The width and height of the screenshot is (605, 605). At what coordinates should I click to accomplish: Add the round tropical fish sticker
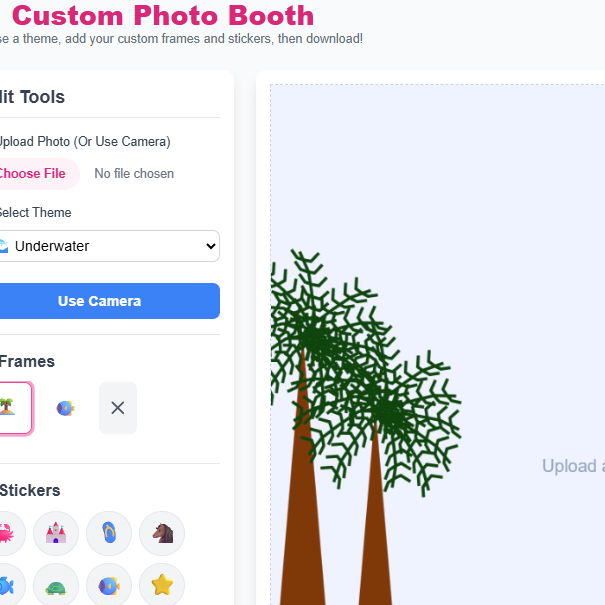point(109,586)
